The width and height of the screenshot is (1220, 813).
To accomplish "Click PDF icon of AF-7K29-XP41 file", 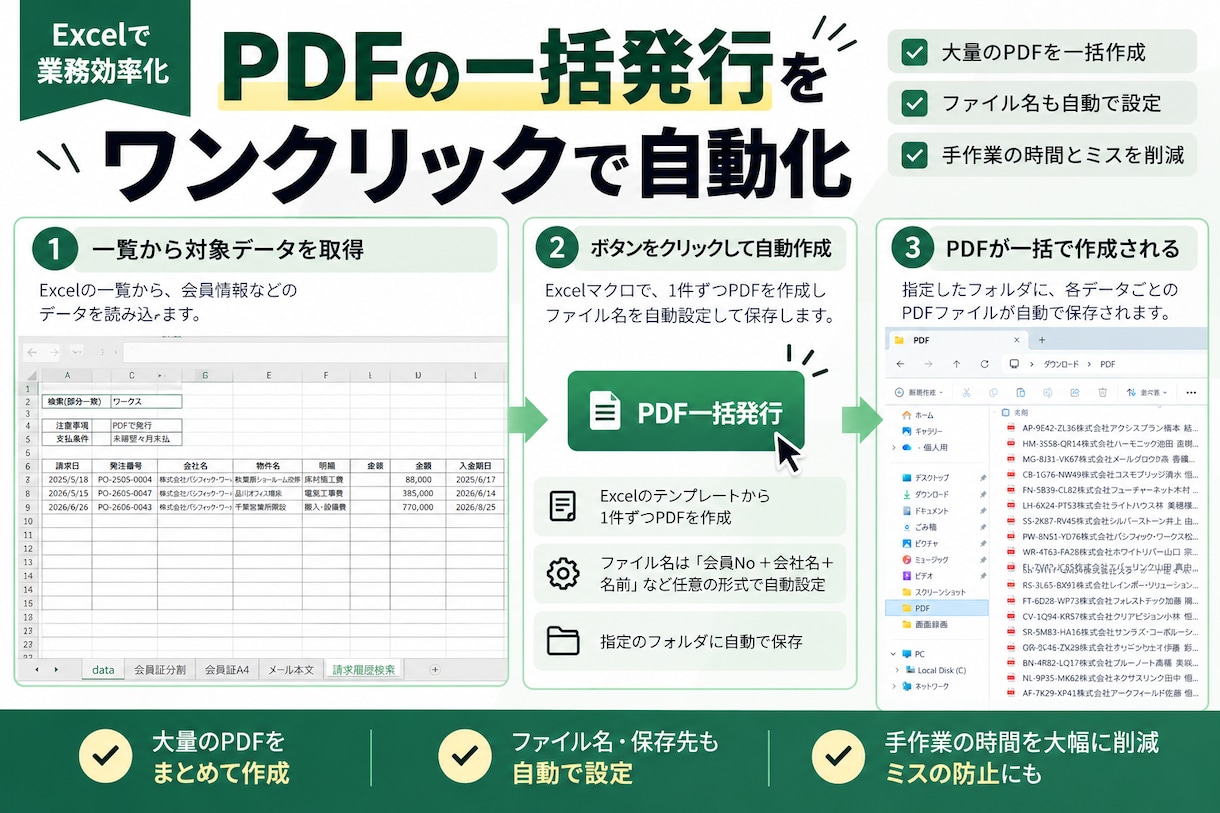I will 1012,693.
